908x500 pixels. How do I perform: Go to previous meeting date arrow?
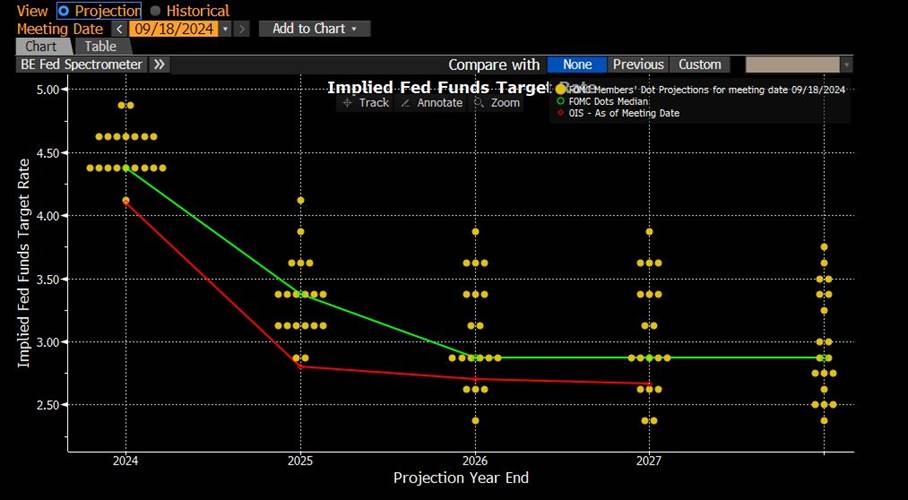point(119,29)
